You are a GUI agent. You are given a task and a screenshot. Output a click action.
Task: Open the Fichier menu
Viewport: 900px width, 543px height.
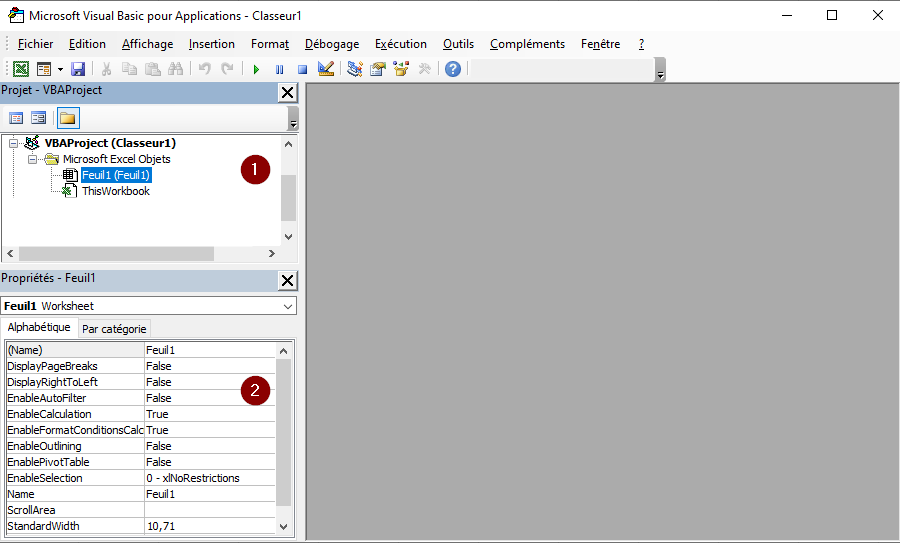point(35,44)
